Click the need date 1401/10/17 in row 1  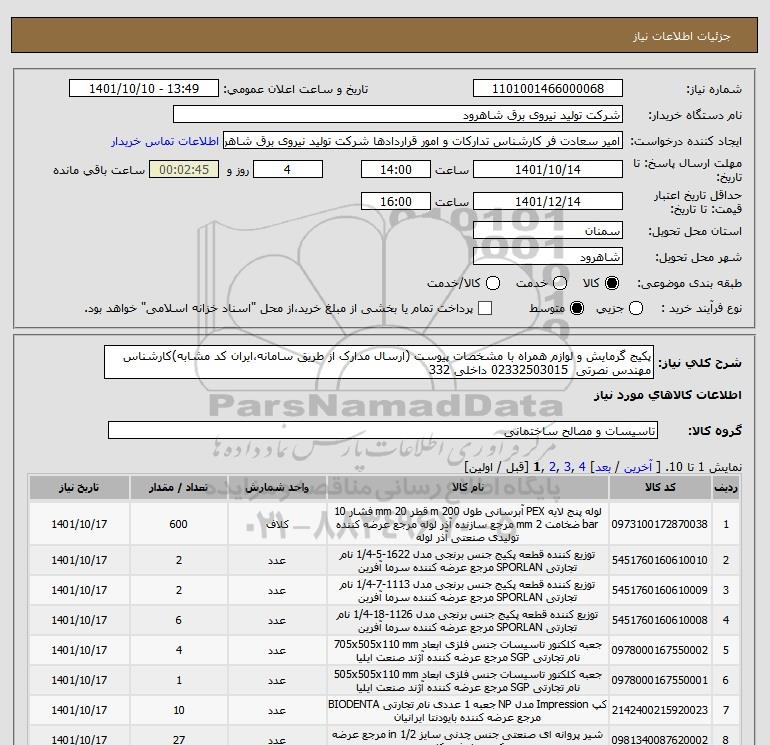click(79, 524)
